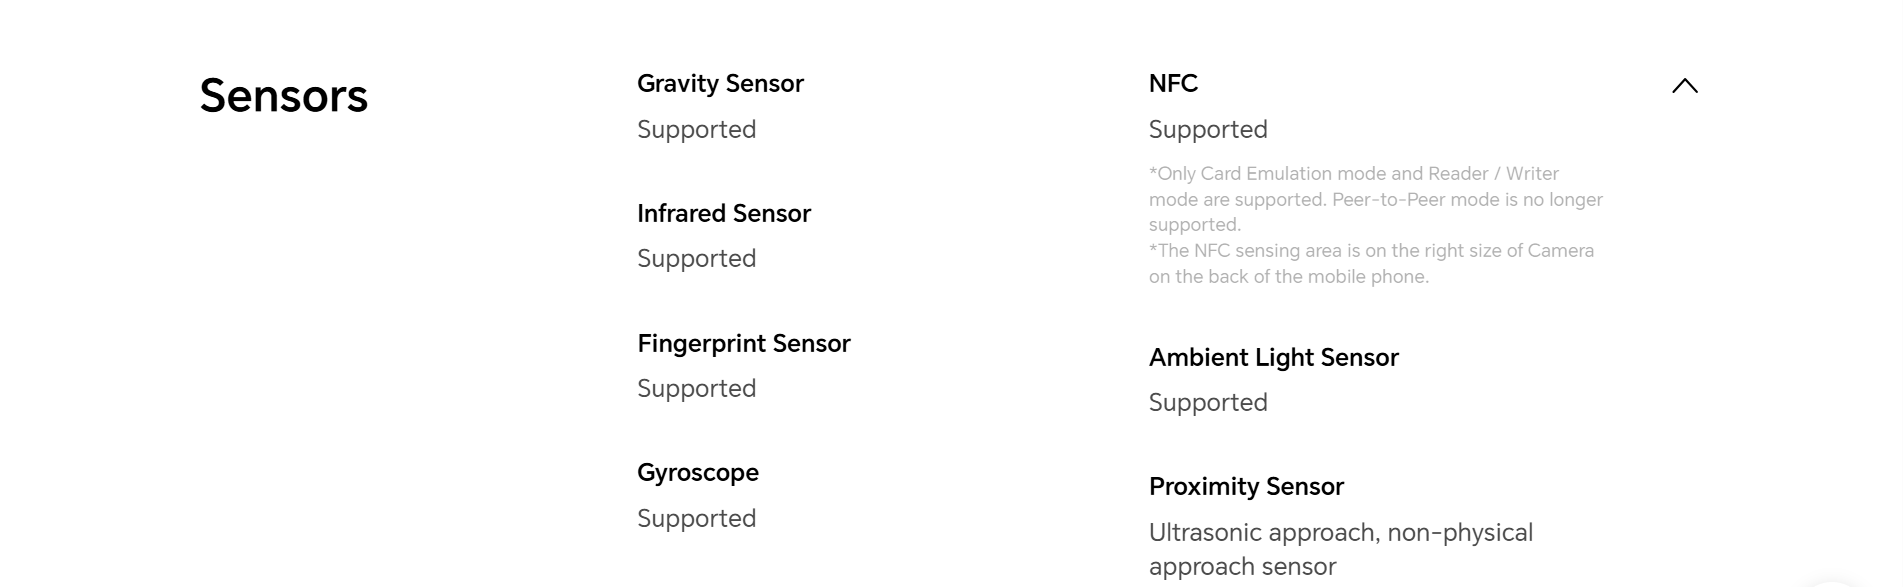Click the Gravity Sensor label
Image resolution: width=1903 pixels, height=587 pixels.
pos(720,84)
